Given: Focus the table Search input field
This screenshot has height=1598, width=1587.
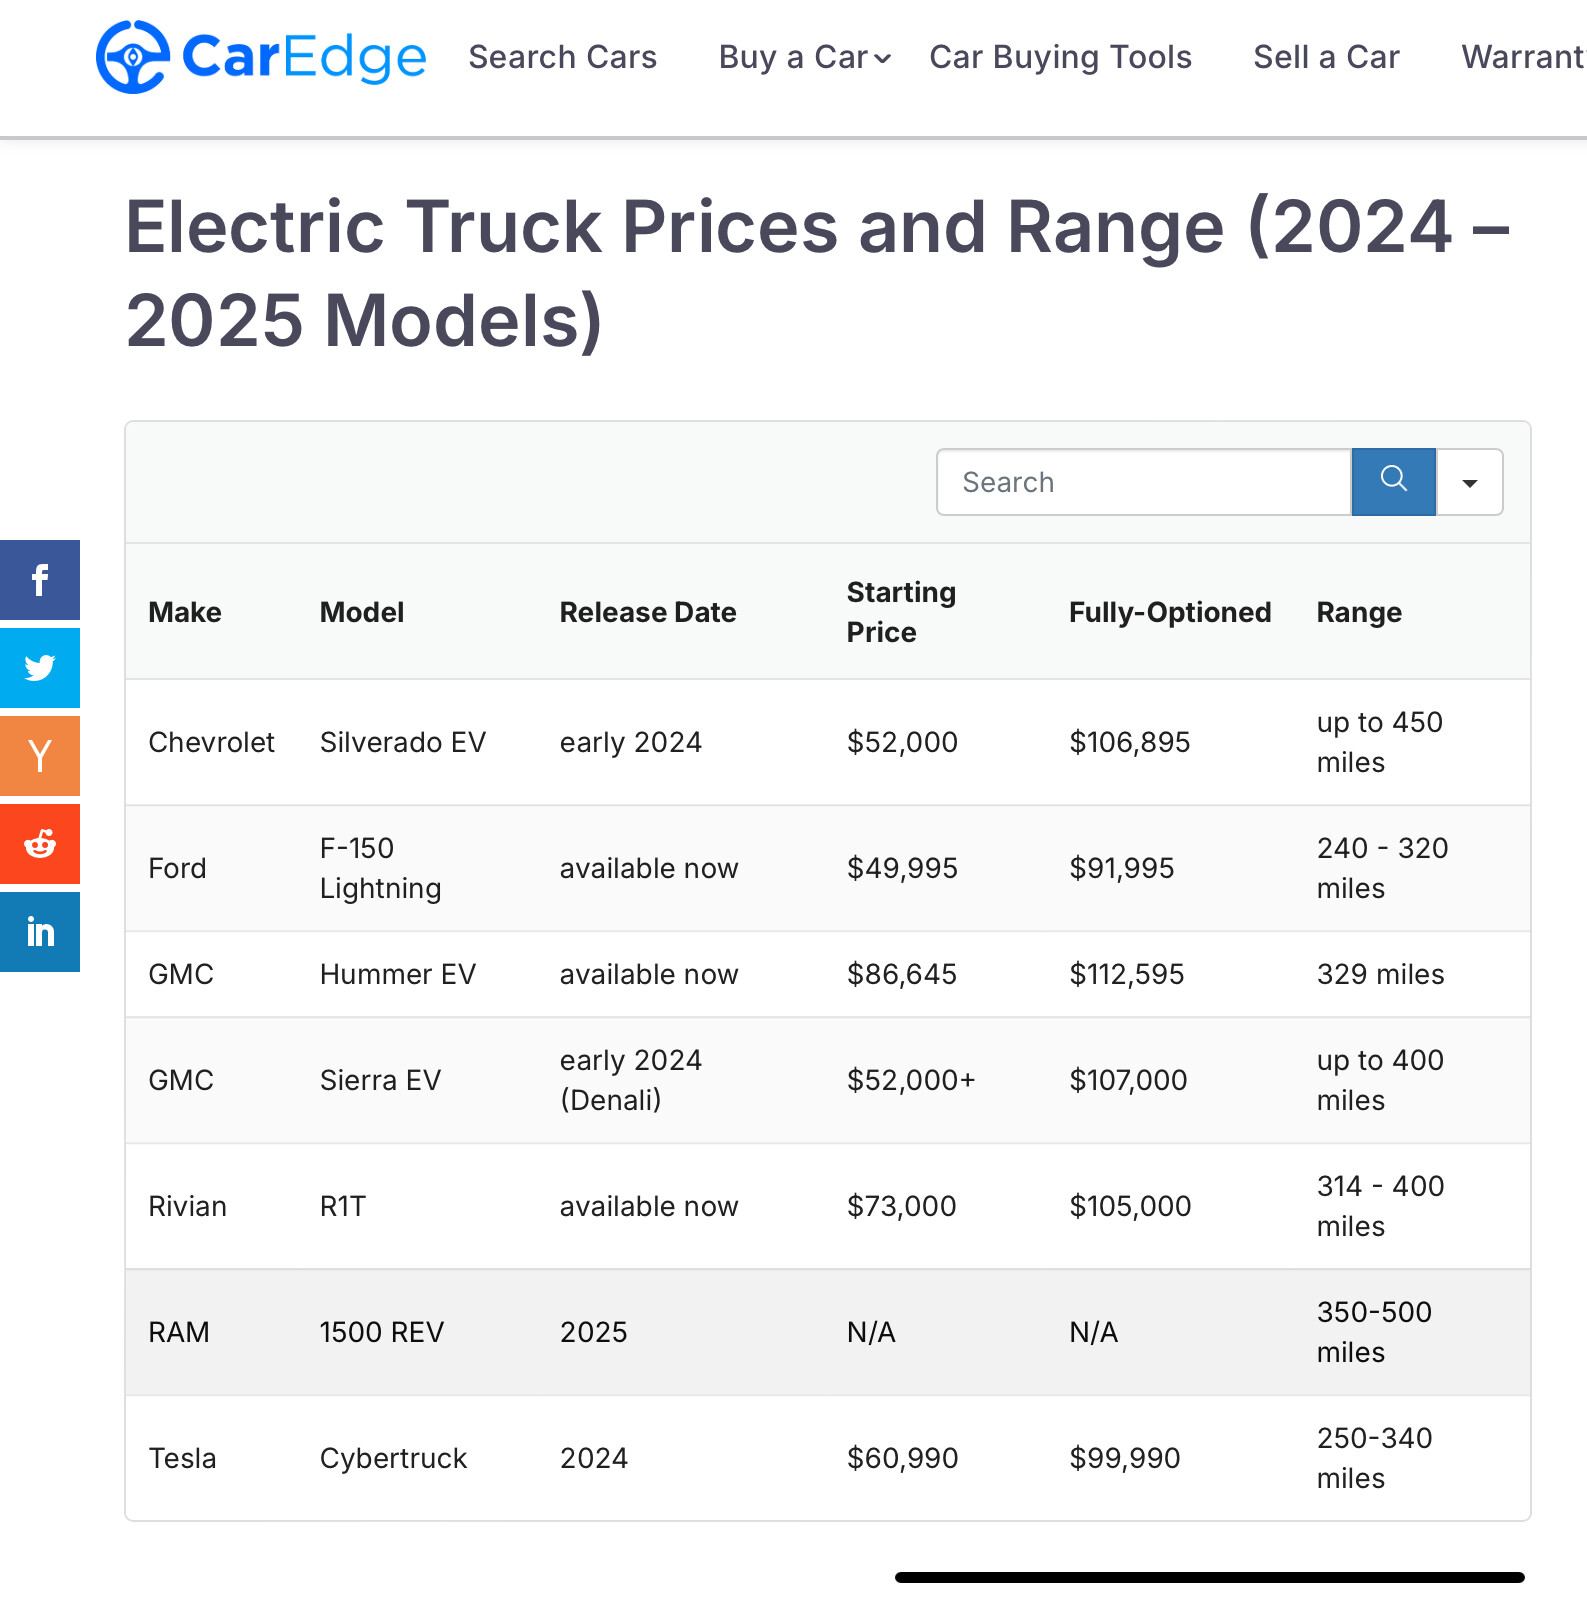Looking at the screenshot, I should [x=1144, y=482].
